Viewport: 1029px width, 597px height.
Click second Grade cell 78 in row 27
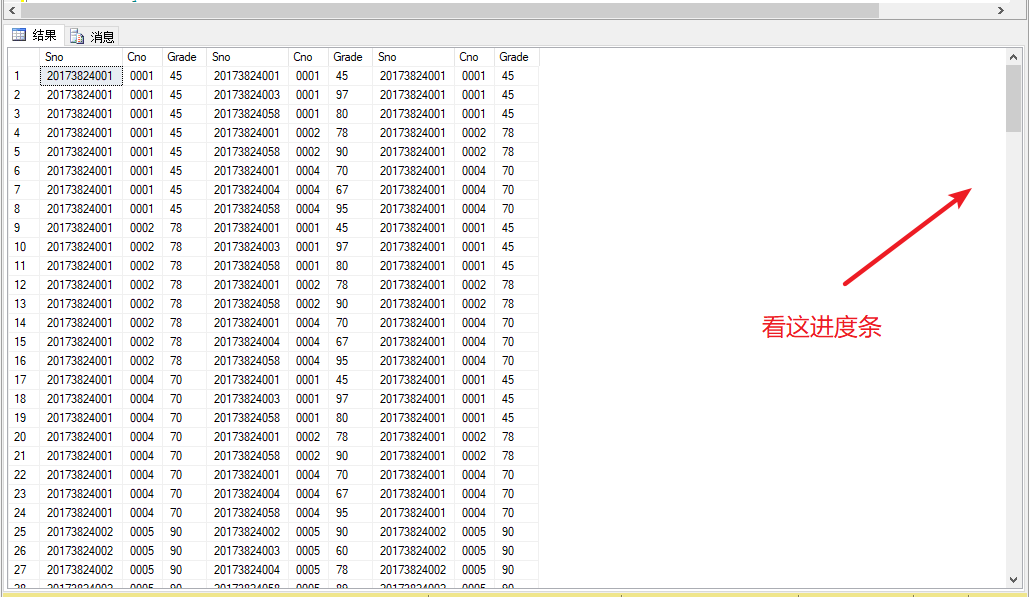click(350, 570)
